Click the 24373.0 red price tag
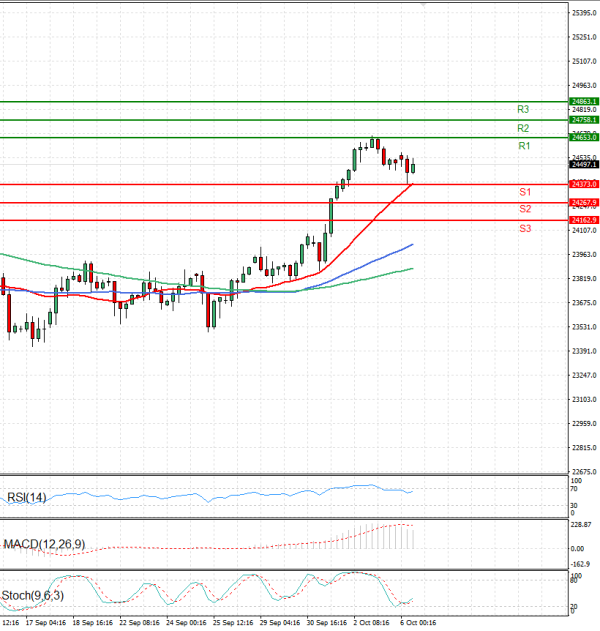 pyautogui.click(x=584, y=184)
